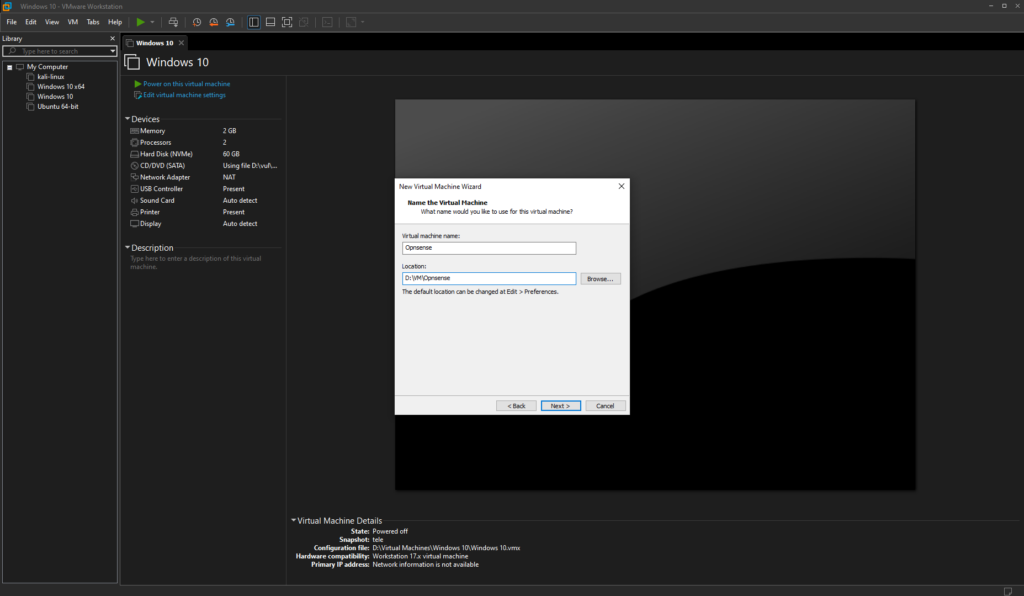Click the 2 GB memory value
The height and width of the screenshot is (596, 1024).
[229, 131]
